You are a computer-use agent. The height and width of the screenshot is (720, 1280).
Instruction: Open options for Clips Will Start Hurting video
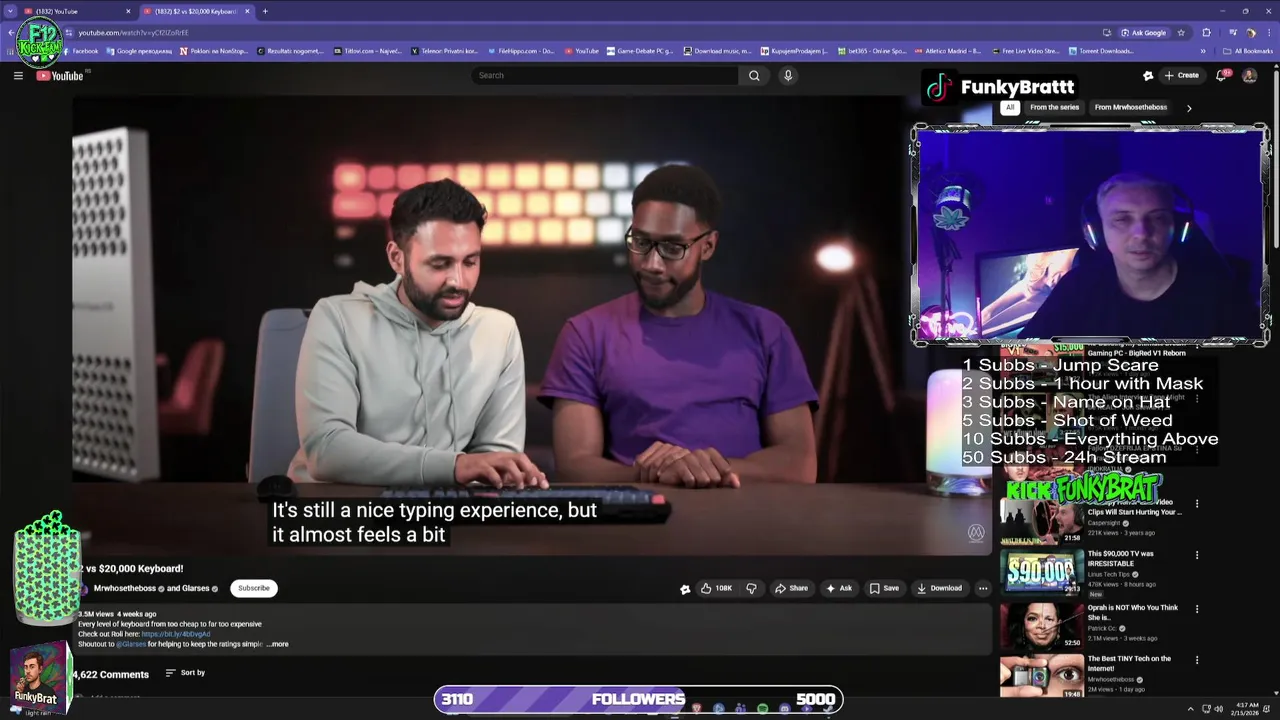[x=1197, y=504]
